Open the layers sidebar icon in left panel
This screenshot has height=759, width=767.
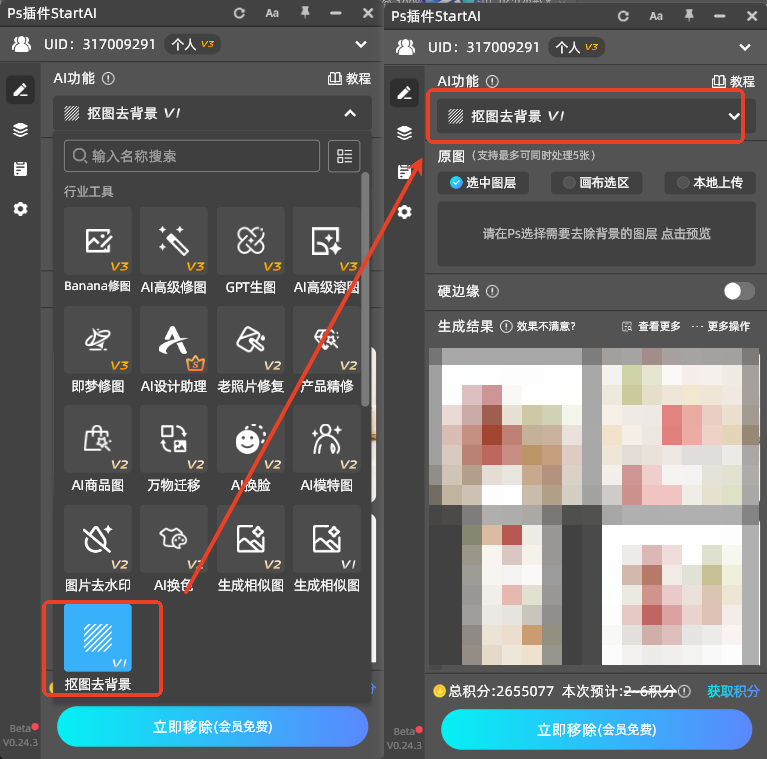[20, 130]
